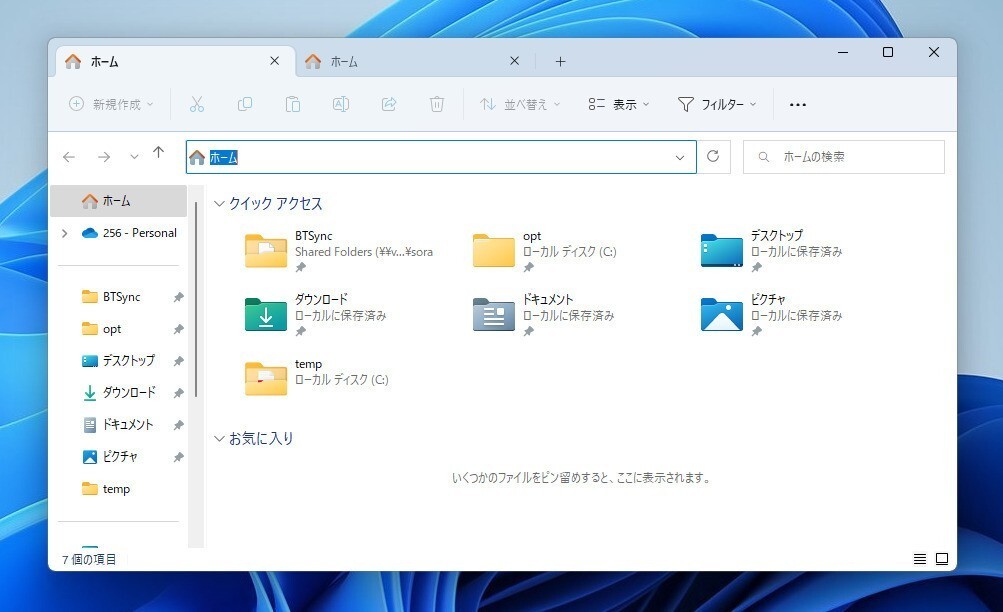This screenshot has width=1003, height=612.
Task: Click the Share icon in toolbar
Action: [x=389, y=104]
